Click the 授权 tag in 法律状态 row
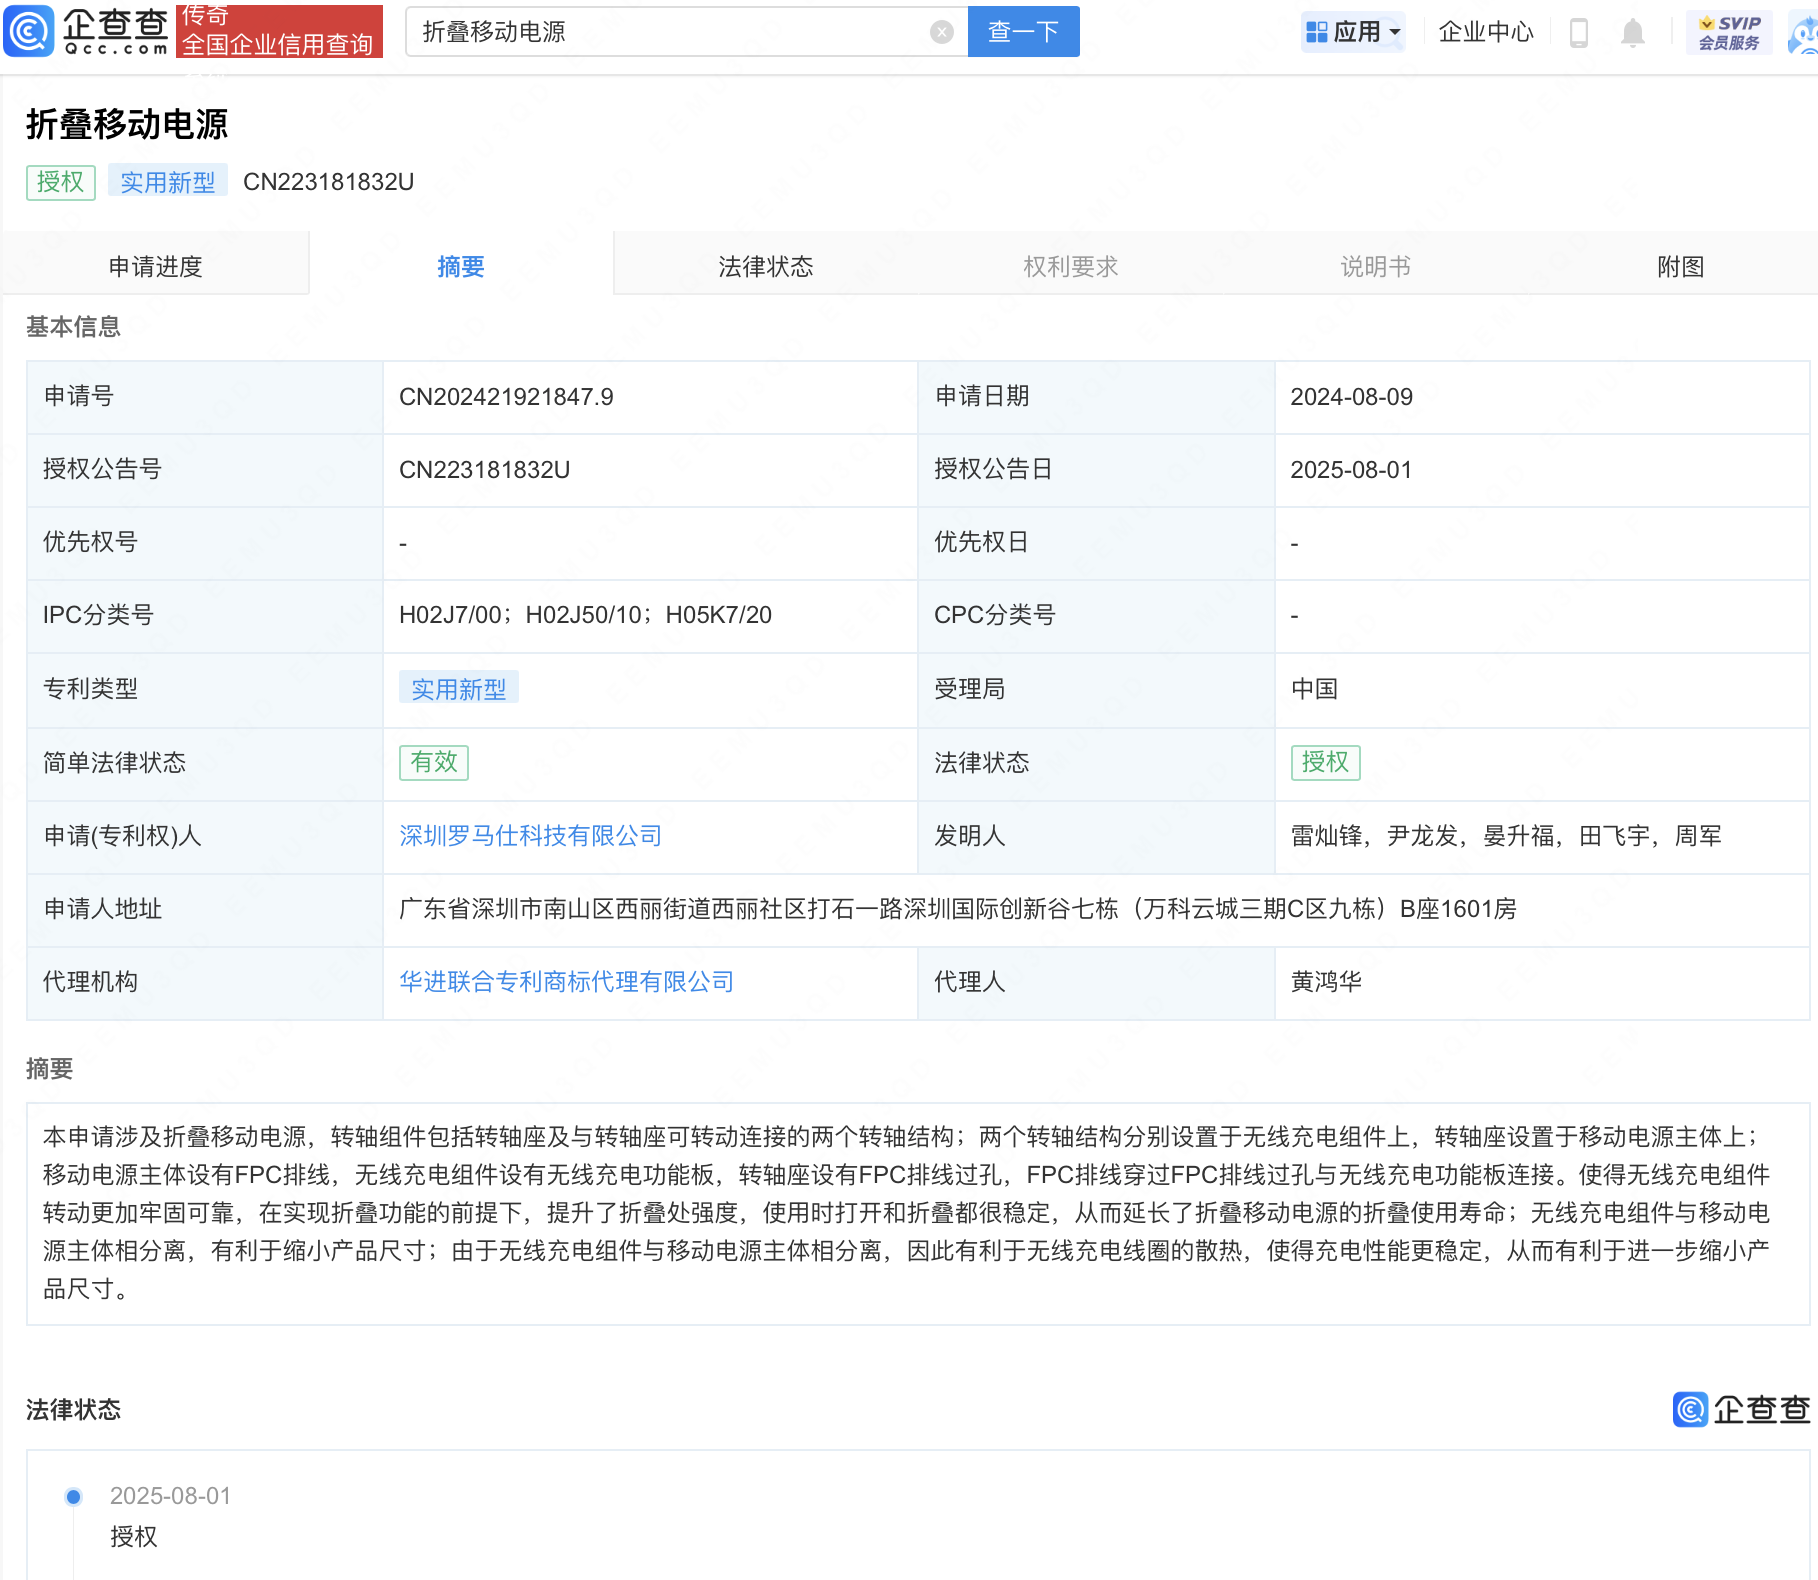This screenshot has height=1580, width=1818. pyautogui.click(x=1324, y=762)
